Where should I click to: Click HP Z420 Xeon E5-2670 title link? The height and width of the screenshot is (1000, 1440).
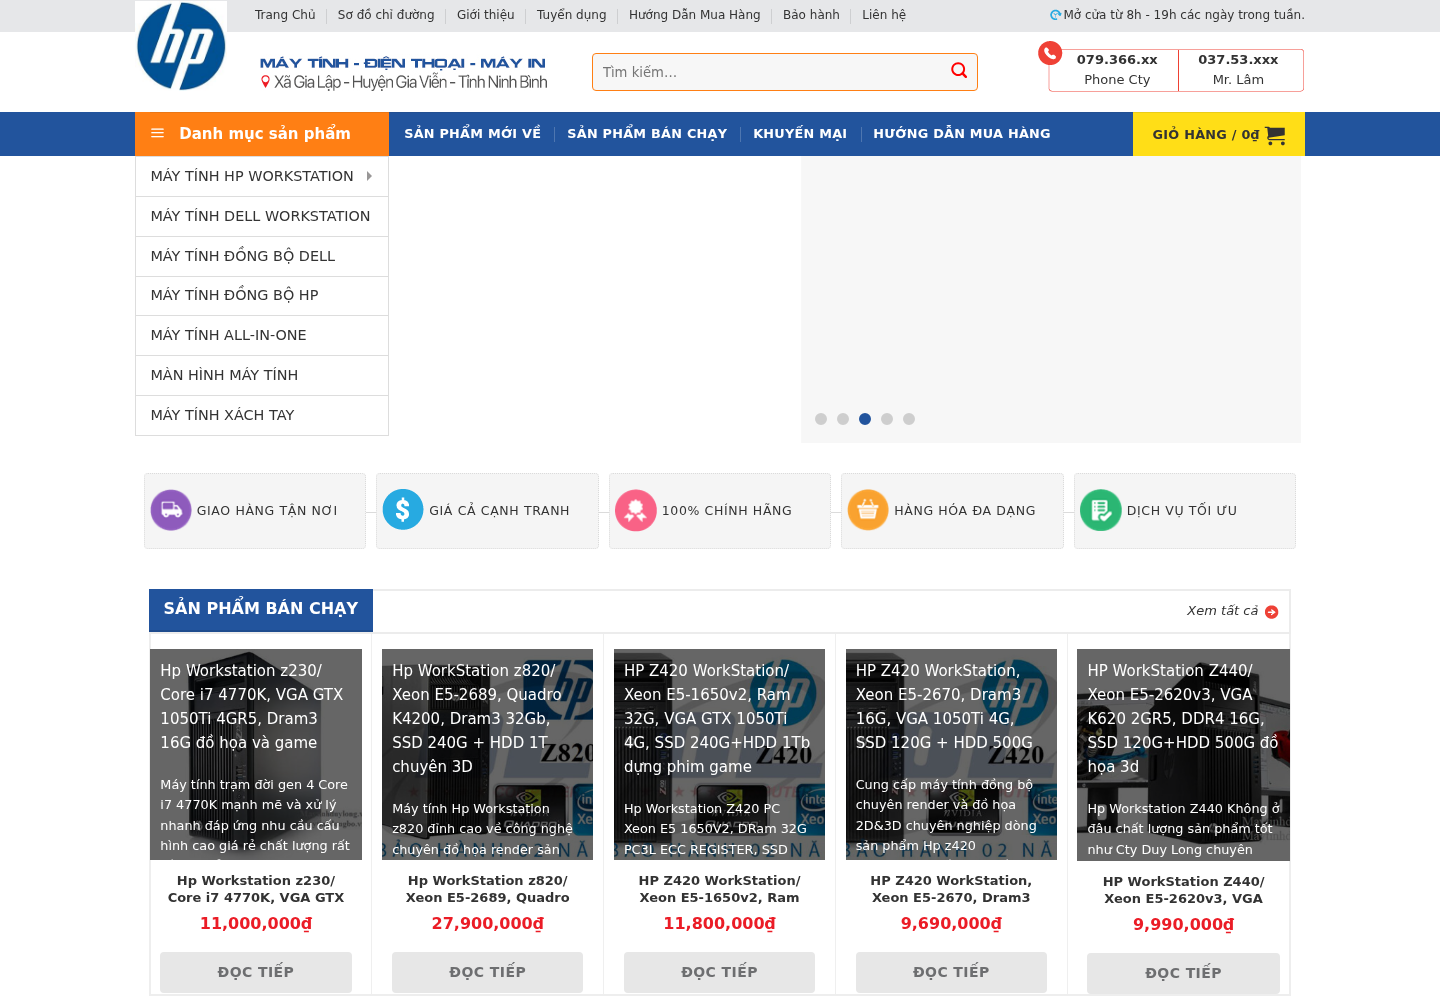pyautogui.click(x=951, y=889)
